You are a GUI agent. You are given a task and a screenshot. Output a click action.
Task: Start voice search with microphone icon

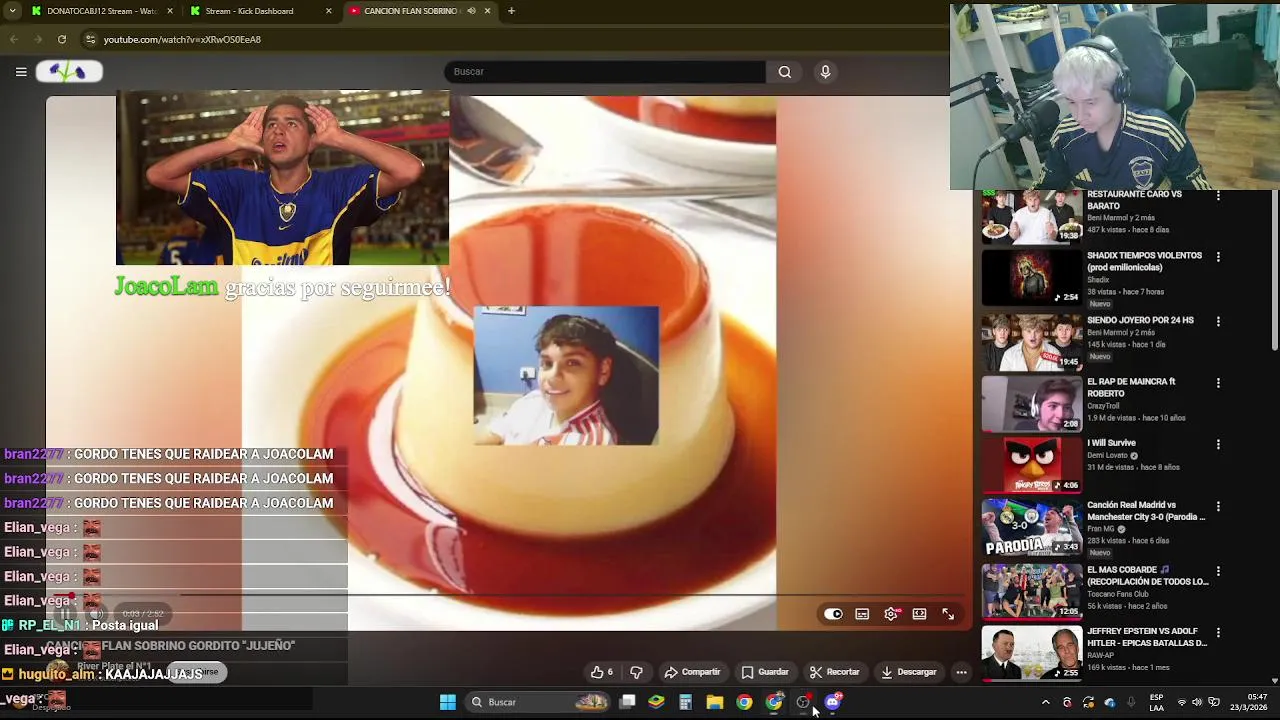point(825,71)
